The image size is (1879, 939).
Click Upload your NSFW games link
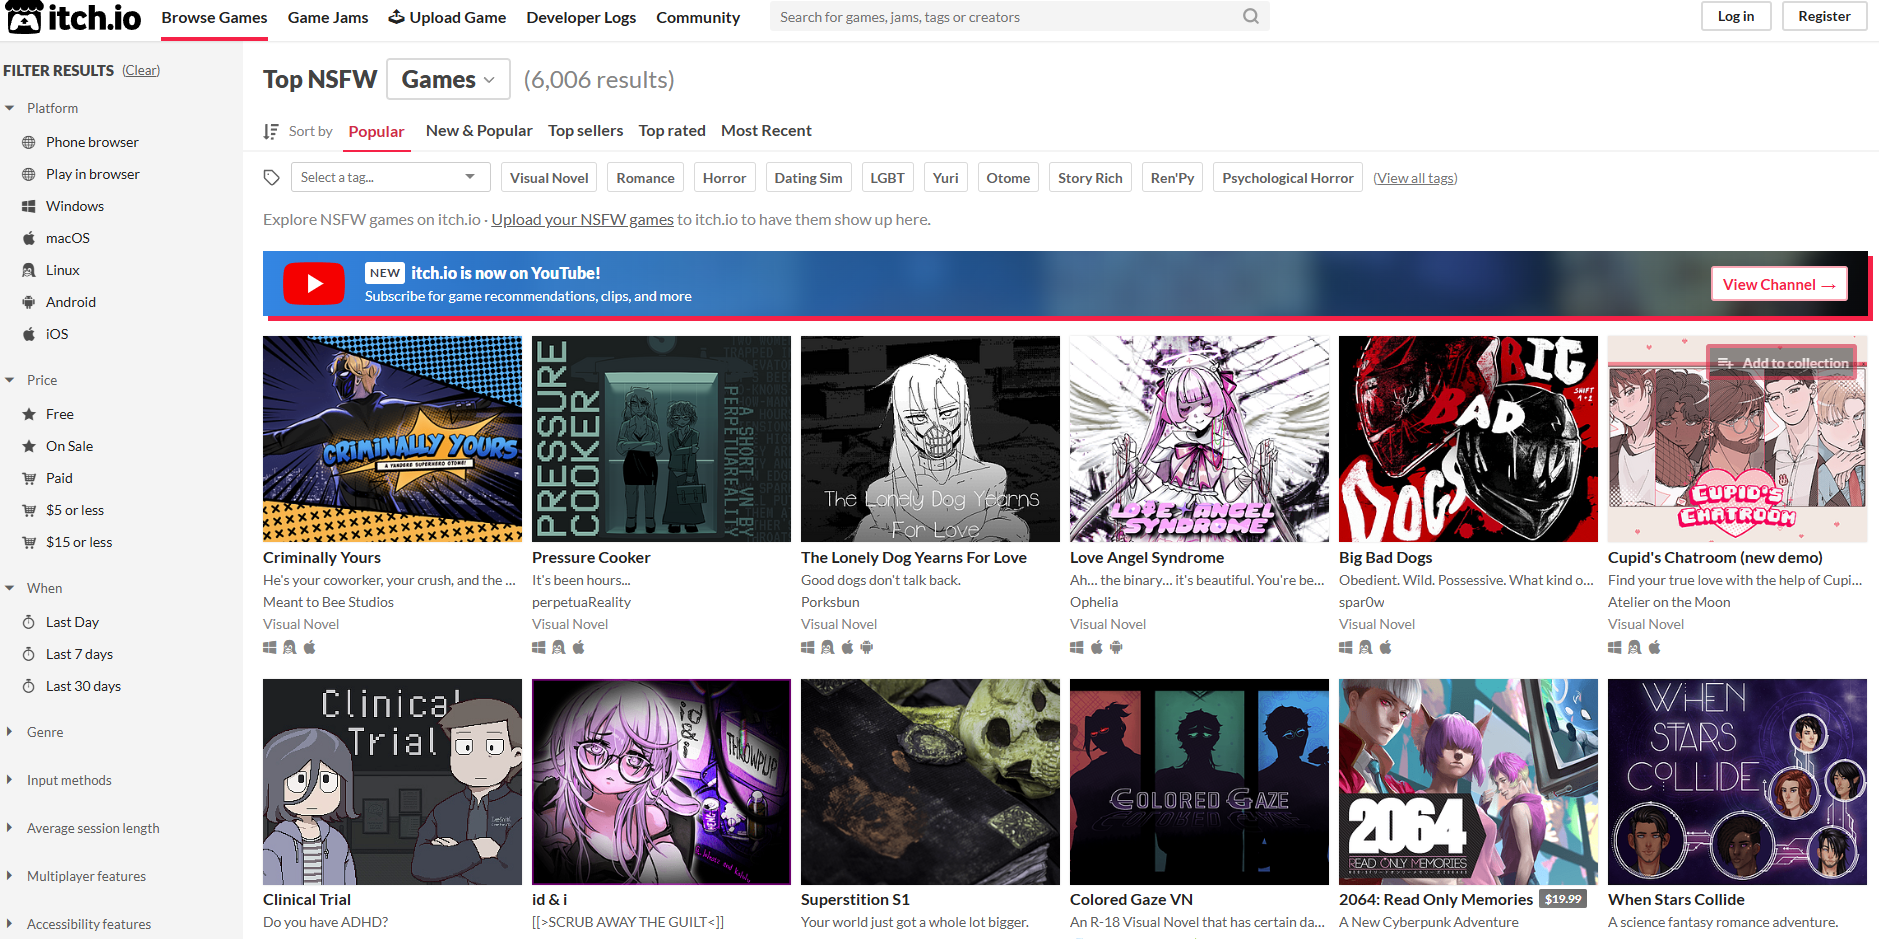(582, 219)
